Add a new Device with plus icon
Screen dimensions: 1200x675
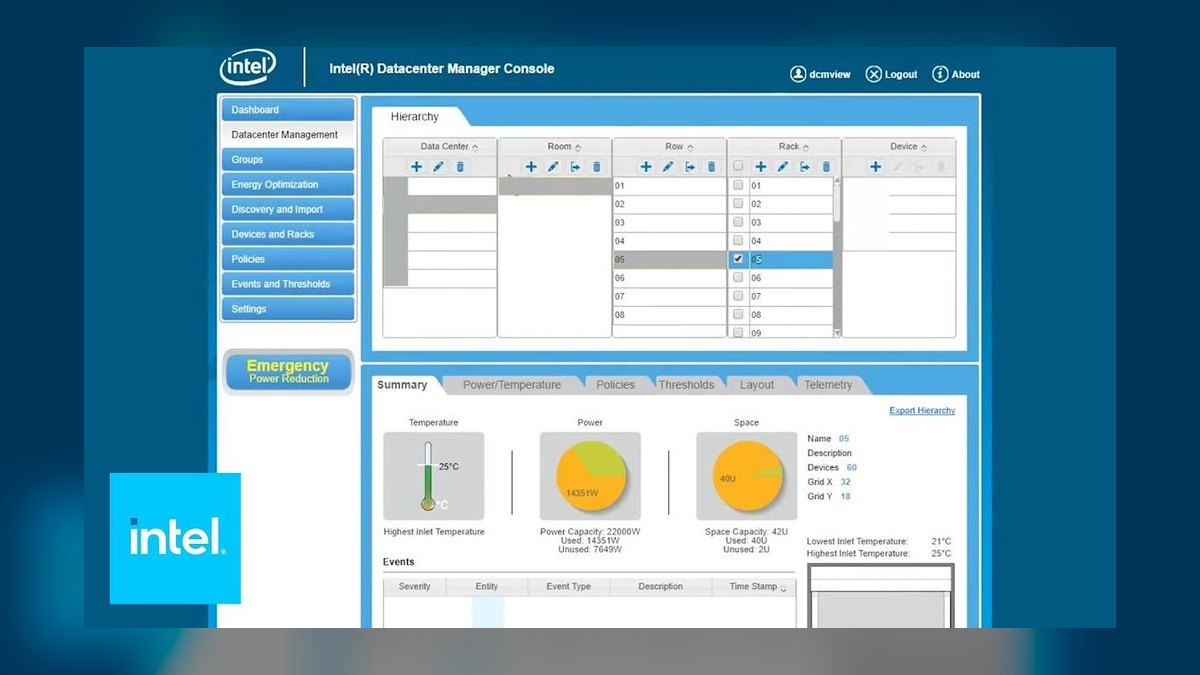(875, 167)
